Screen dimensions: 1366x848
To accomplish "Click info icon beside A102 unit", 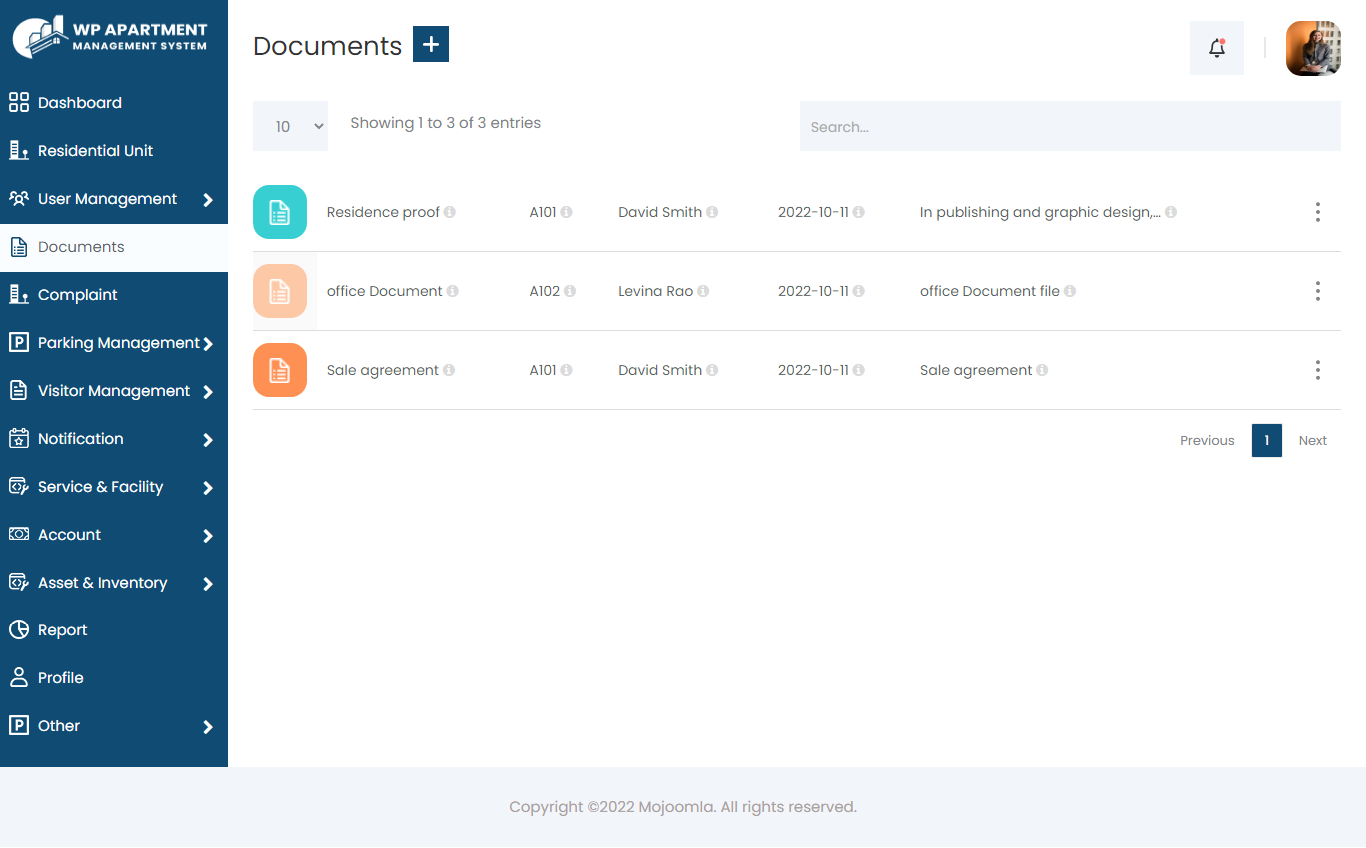I will pos(570,291).
